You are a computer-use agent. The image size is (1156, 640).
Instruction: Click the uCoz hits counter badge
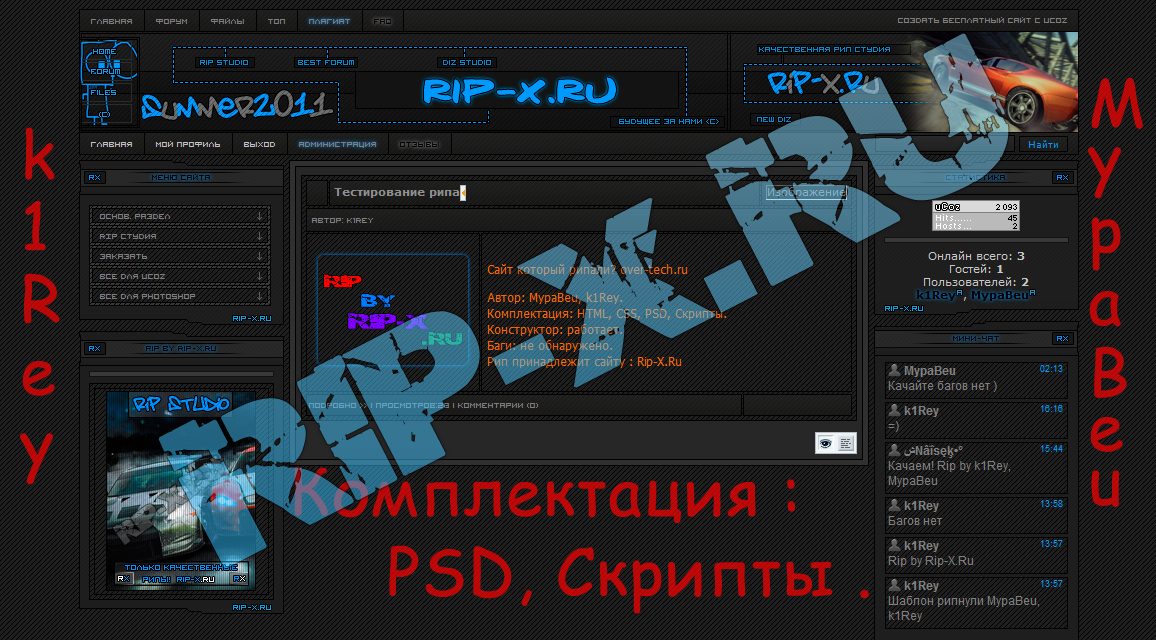click(x=975, y=216)
